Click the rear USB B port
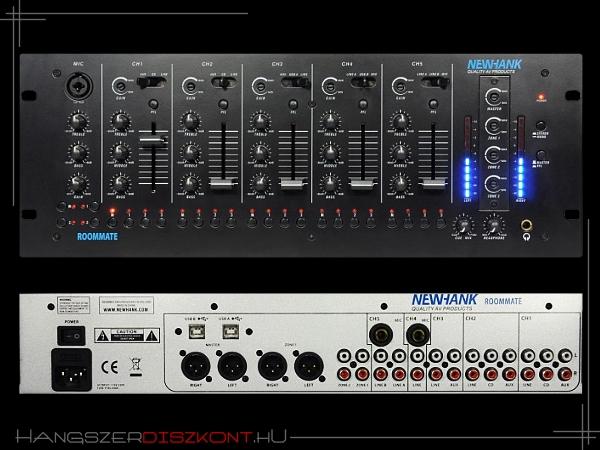 [197, 331]
